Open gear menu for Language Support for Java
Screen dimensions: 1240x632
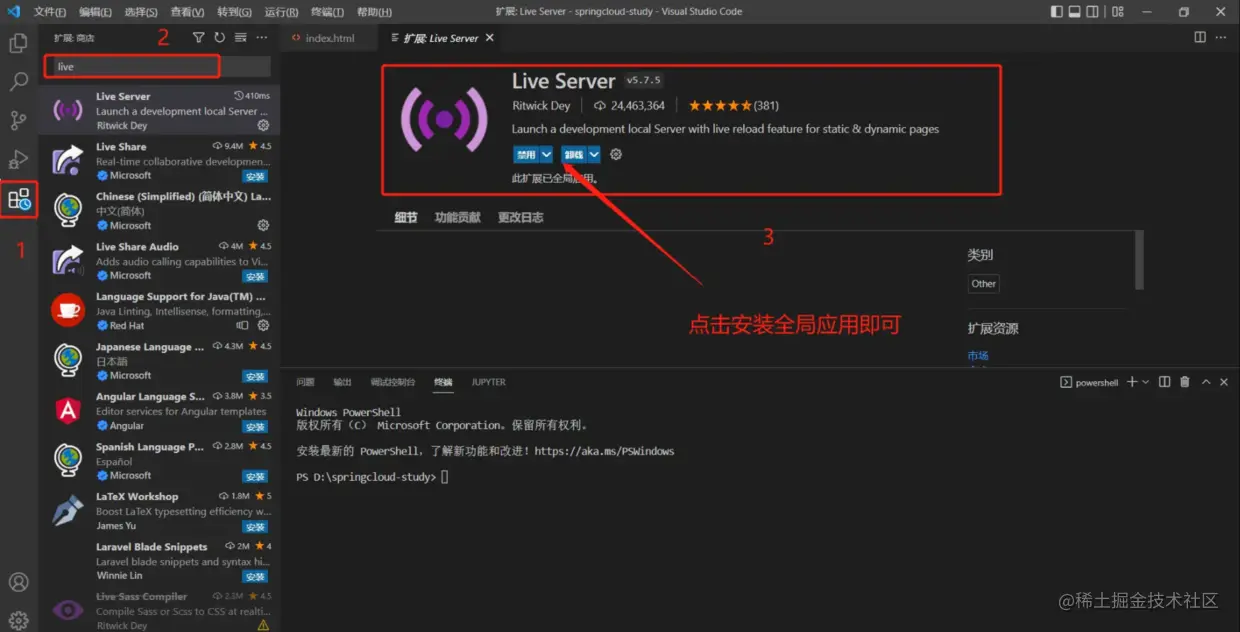click(x=263, y=325)
